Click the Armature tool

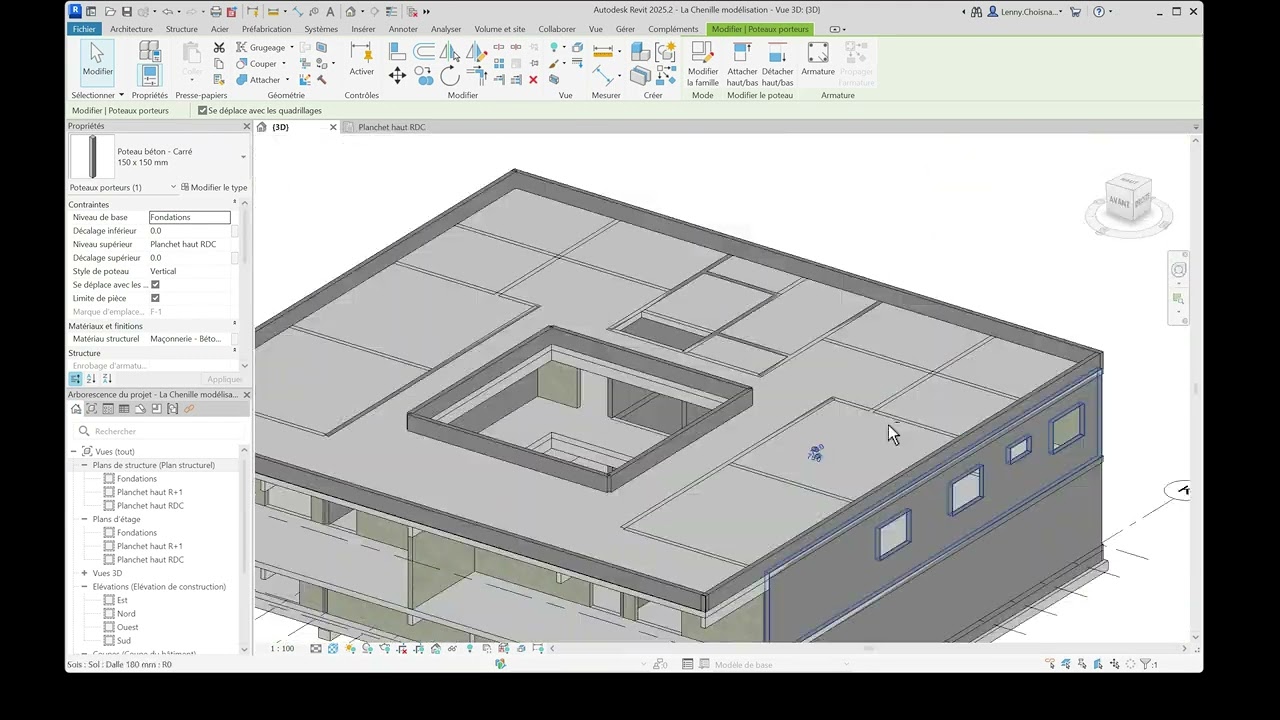point(817,59)
